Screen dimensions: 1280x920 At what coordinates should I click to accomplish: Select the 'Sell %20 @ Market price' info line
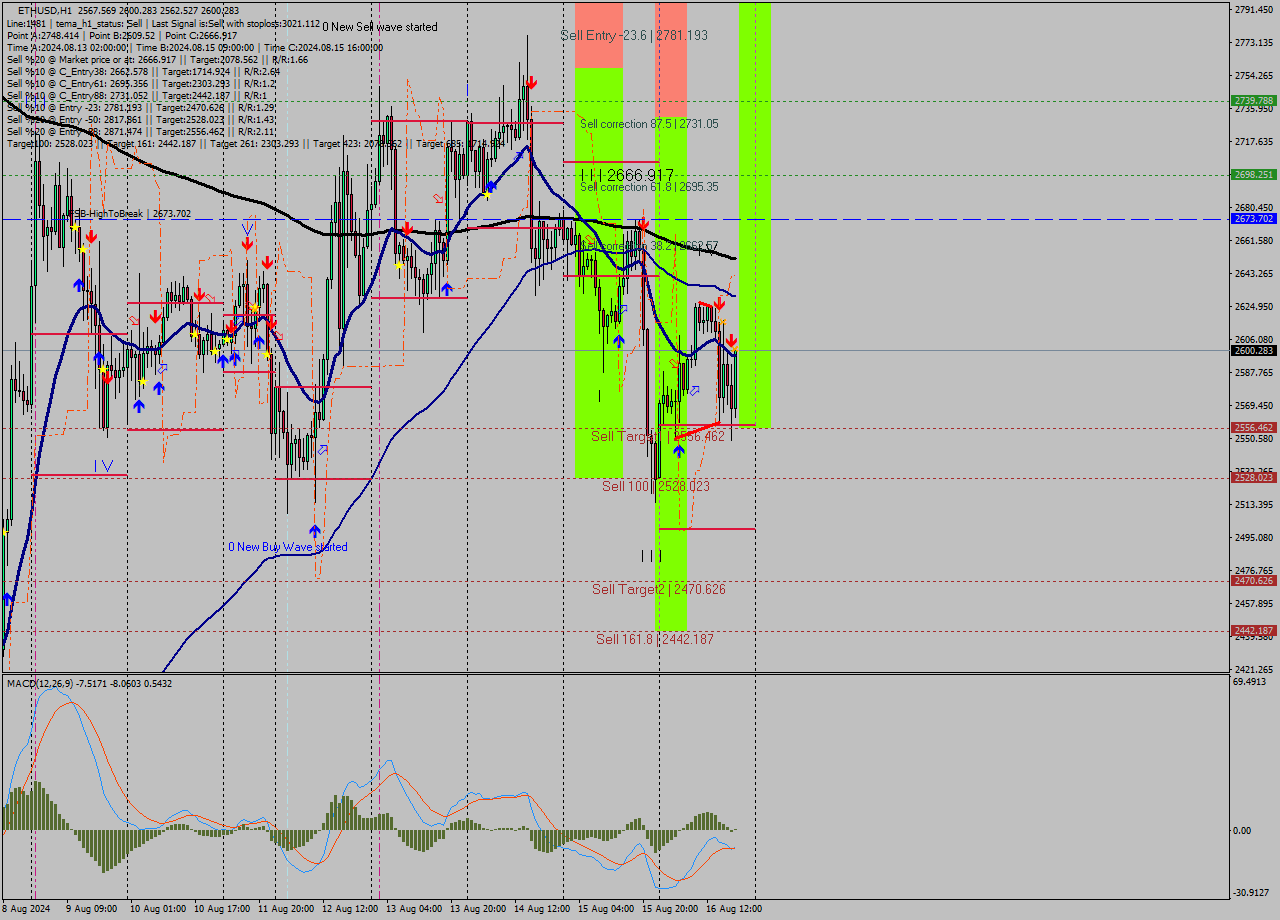coord(157,59)
